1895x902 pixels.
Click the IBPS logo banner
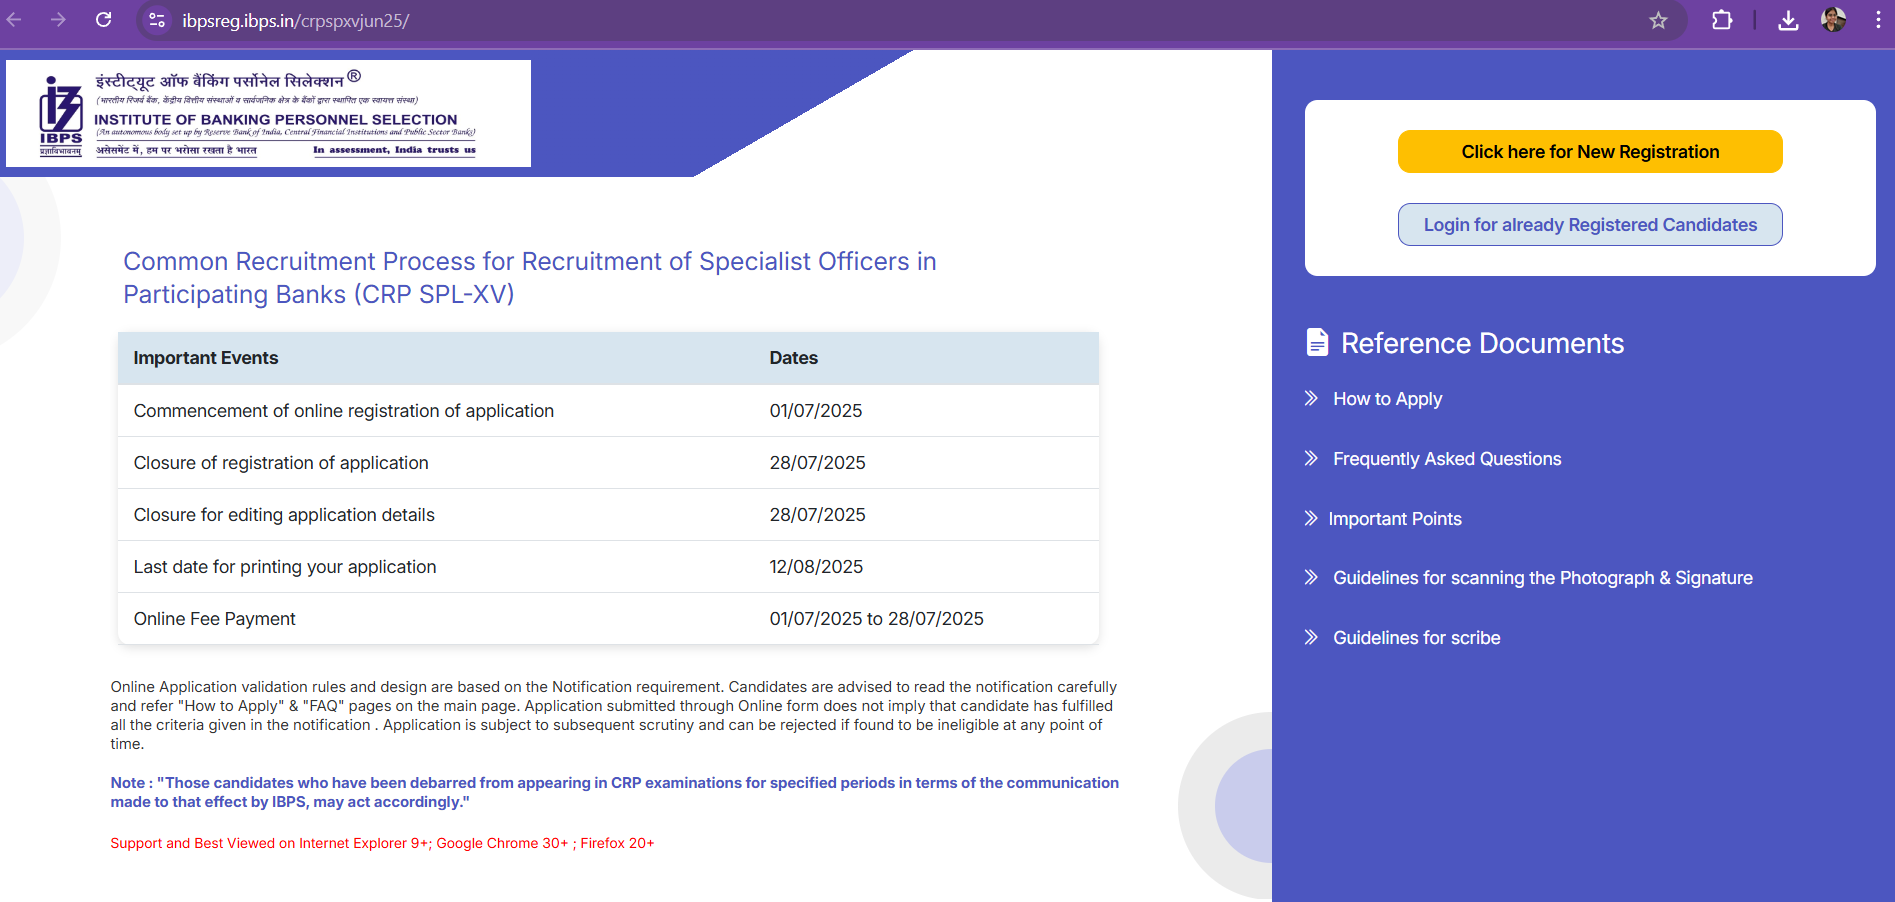(x=268, y=114)
